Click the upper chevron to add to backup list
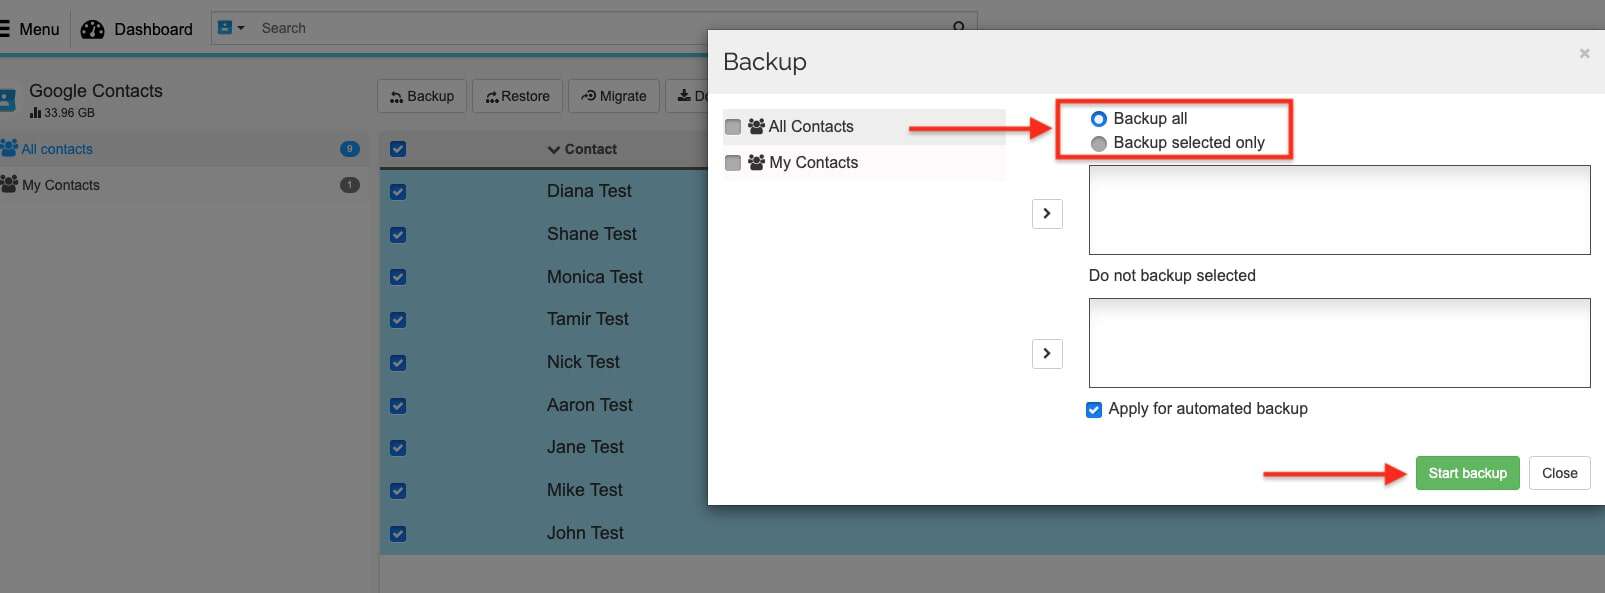The height and width of the screenshot is (593, 1605). pos(1046,214)
